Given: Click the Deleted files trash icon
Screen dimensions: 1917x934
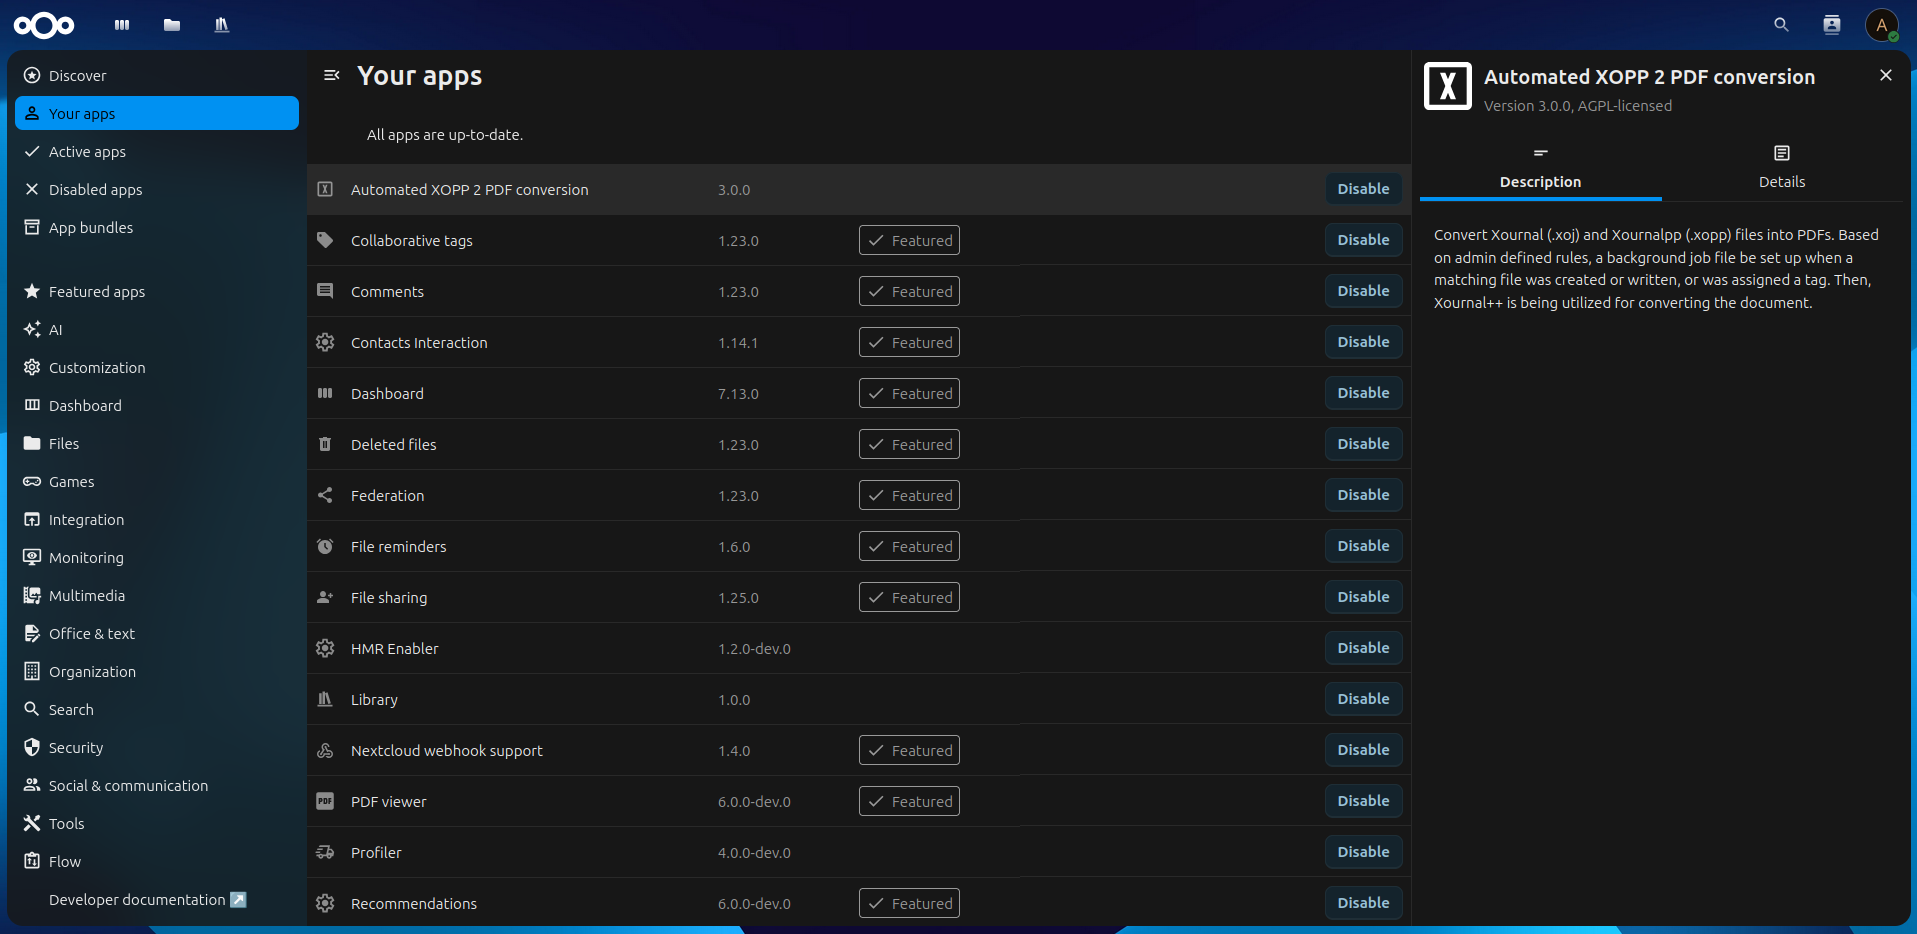Looking at the screenshot, I should tap(325, 444).
